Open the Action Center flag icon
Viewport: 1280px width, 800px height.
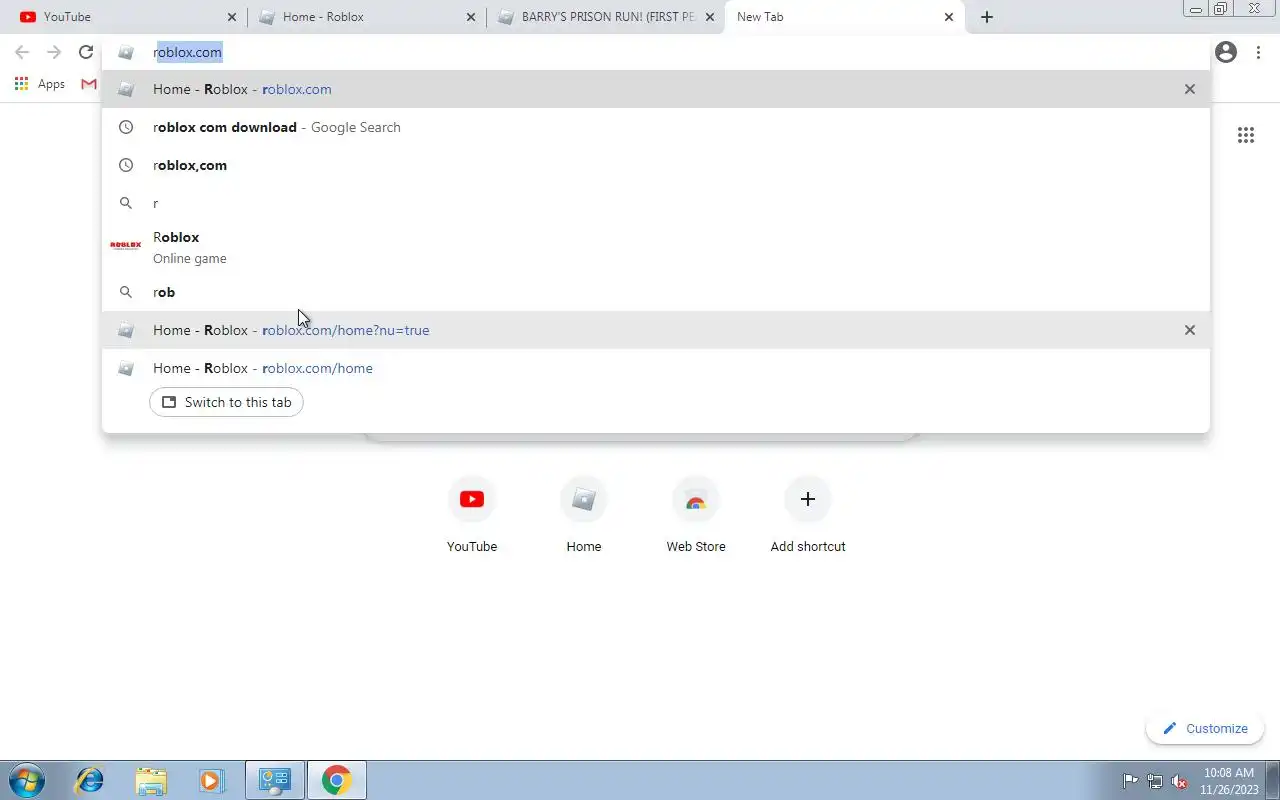1131,781
